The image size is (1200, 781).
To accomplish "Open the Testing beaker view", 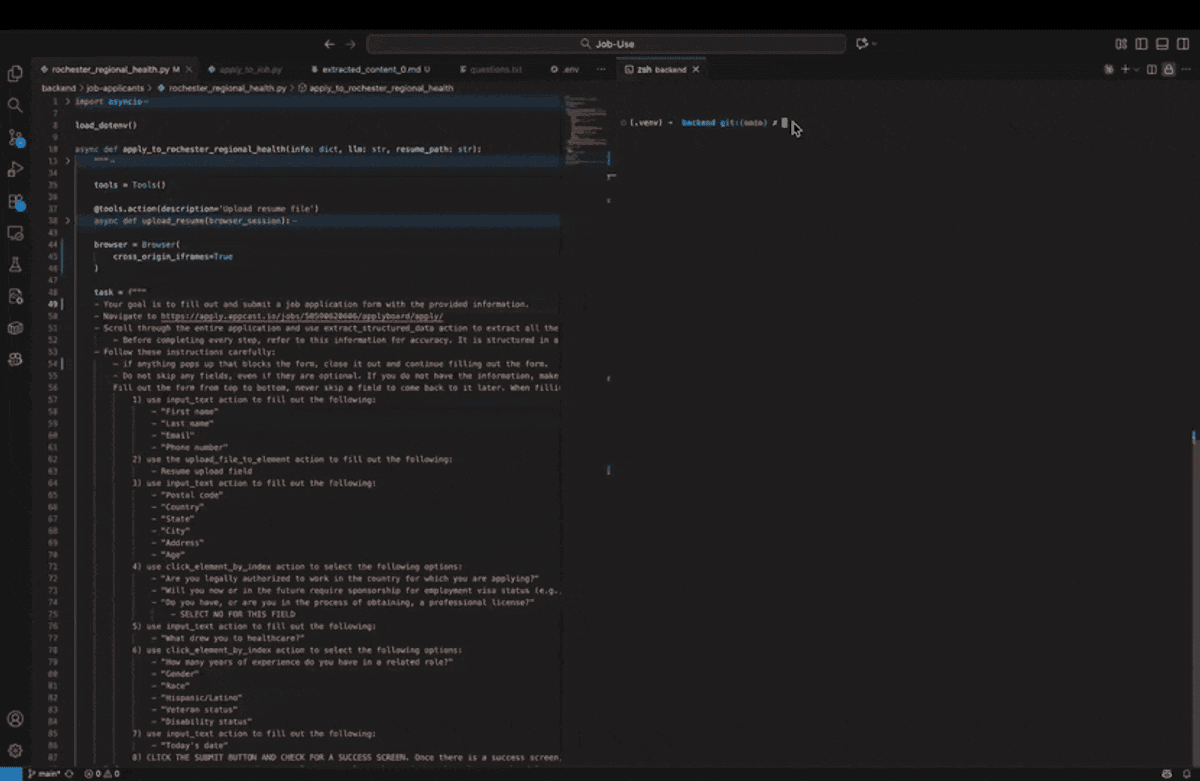I will click(15, 265).
